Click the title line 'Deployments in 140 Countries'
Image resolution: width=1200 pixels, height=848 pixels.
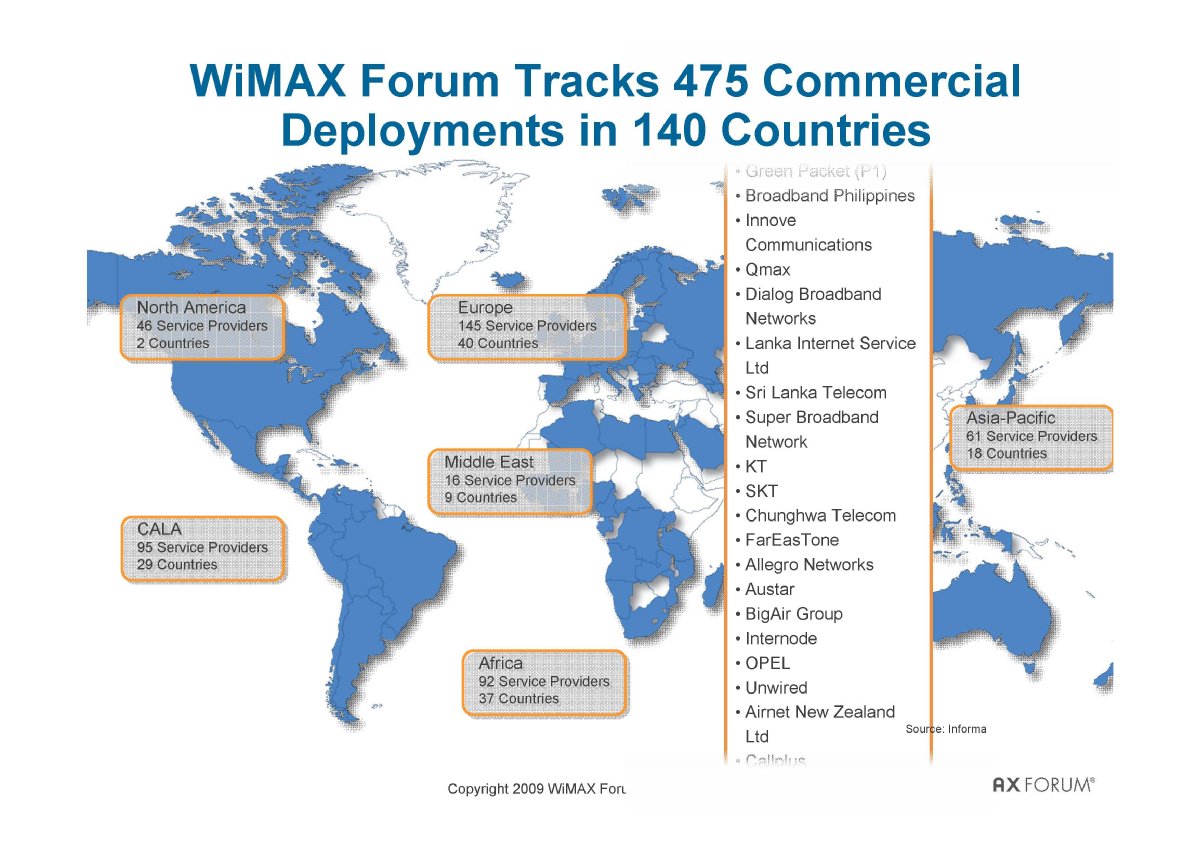tap(605, 130)
